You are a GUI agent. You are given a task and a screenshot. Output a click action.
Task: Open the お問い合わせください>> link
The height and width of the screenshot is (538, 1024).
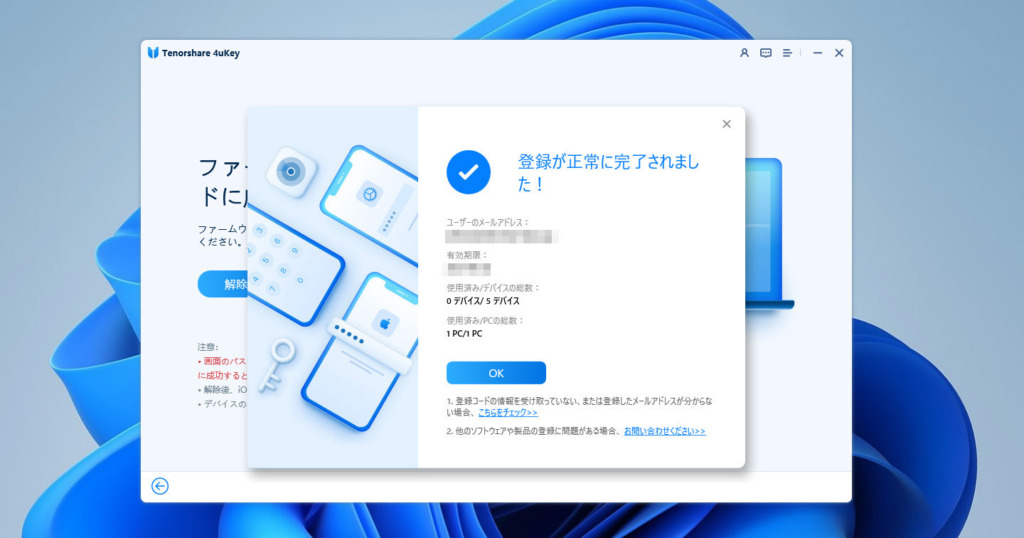pos(665,431)
